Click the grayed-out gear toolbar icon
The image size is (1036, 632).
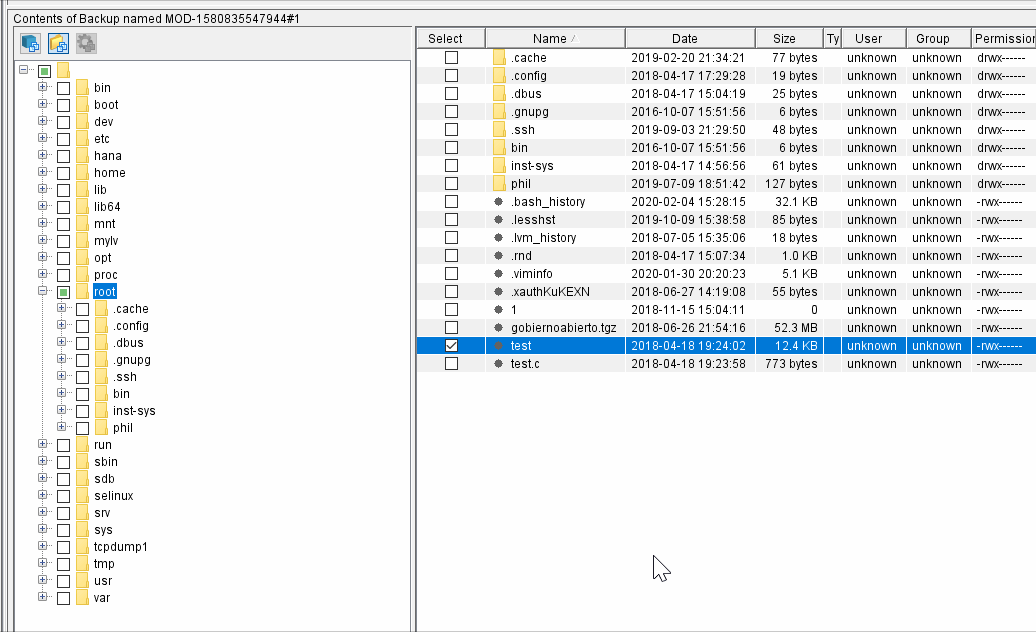tap(86, 44)
